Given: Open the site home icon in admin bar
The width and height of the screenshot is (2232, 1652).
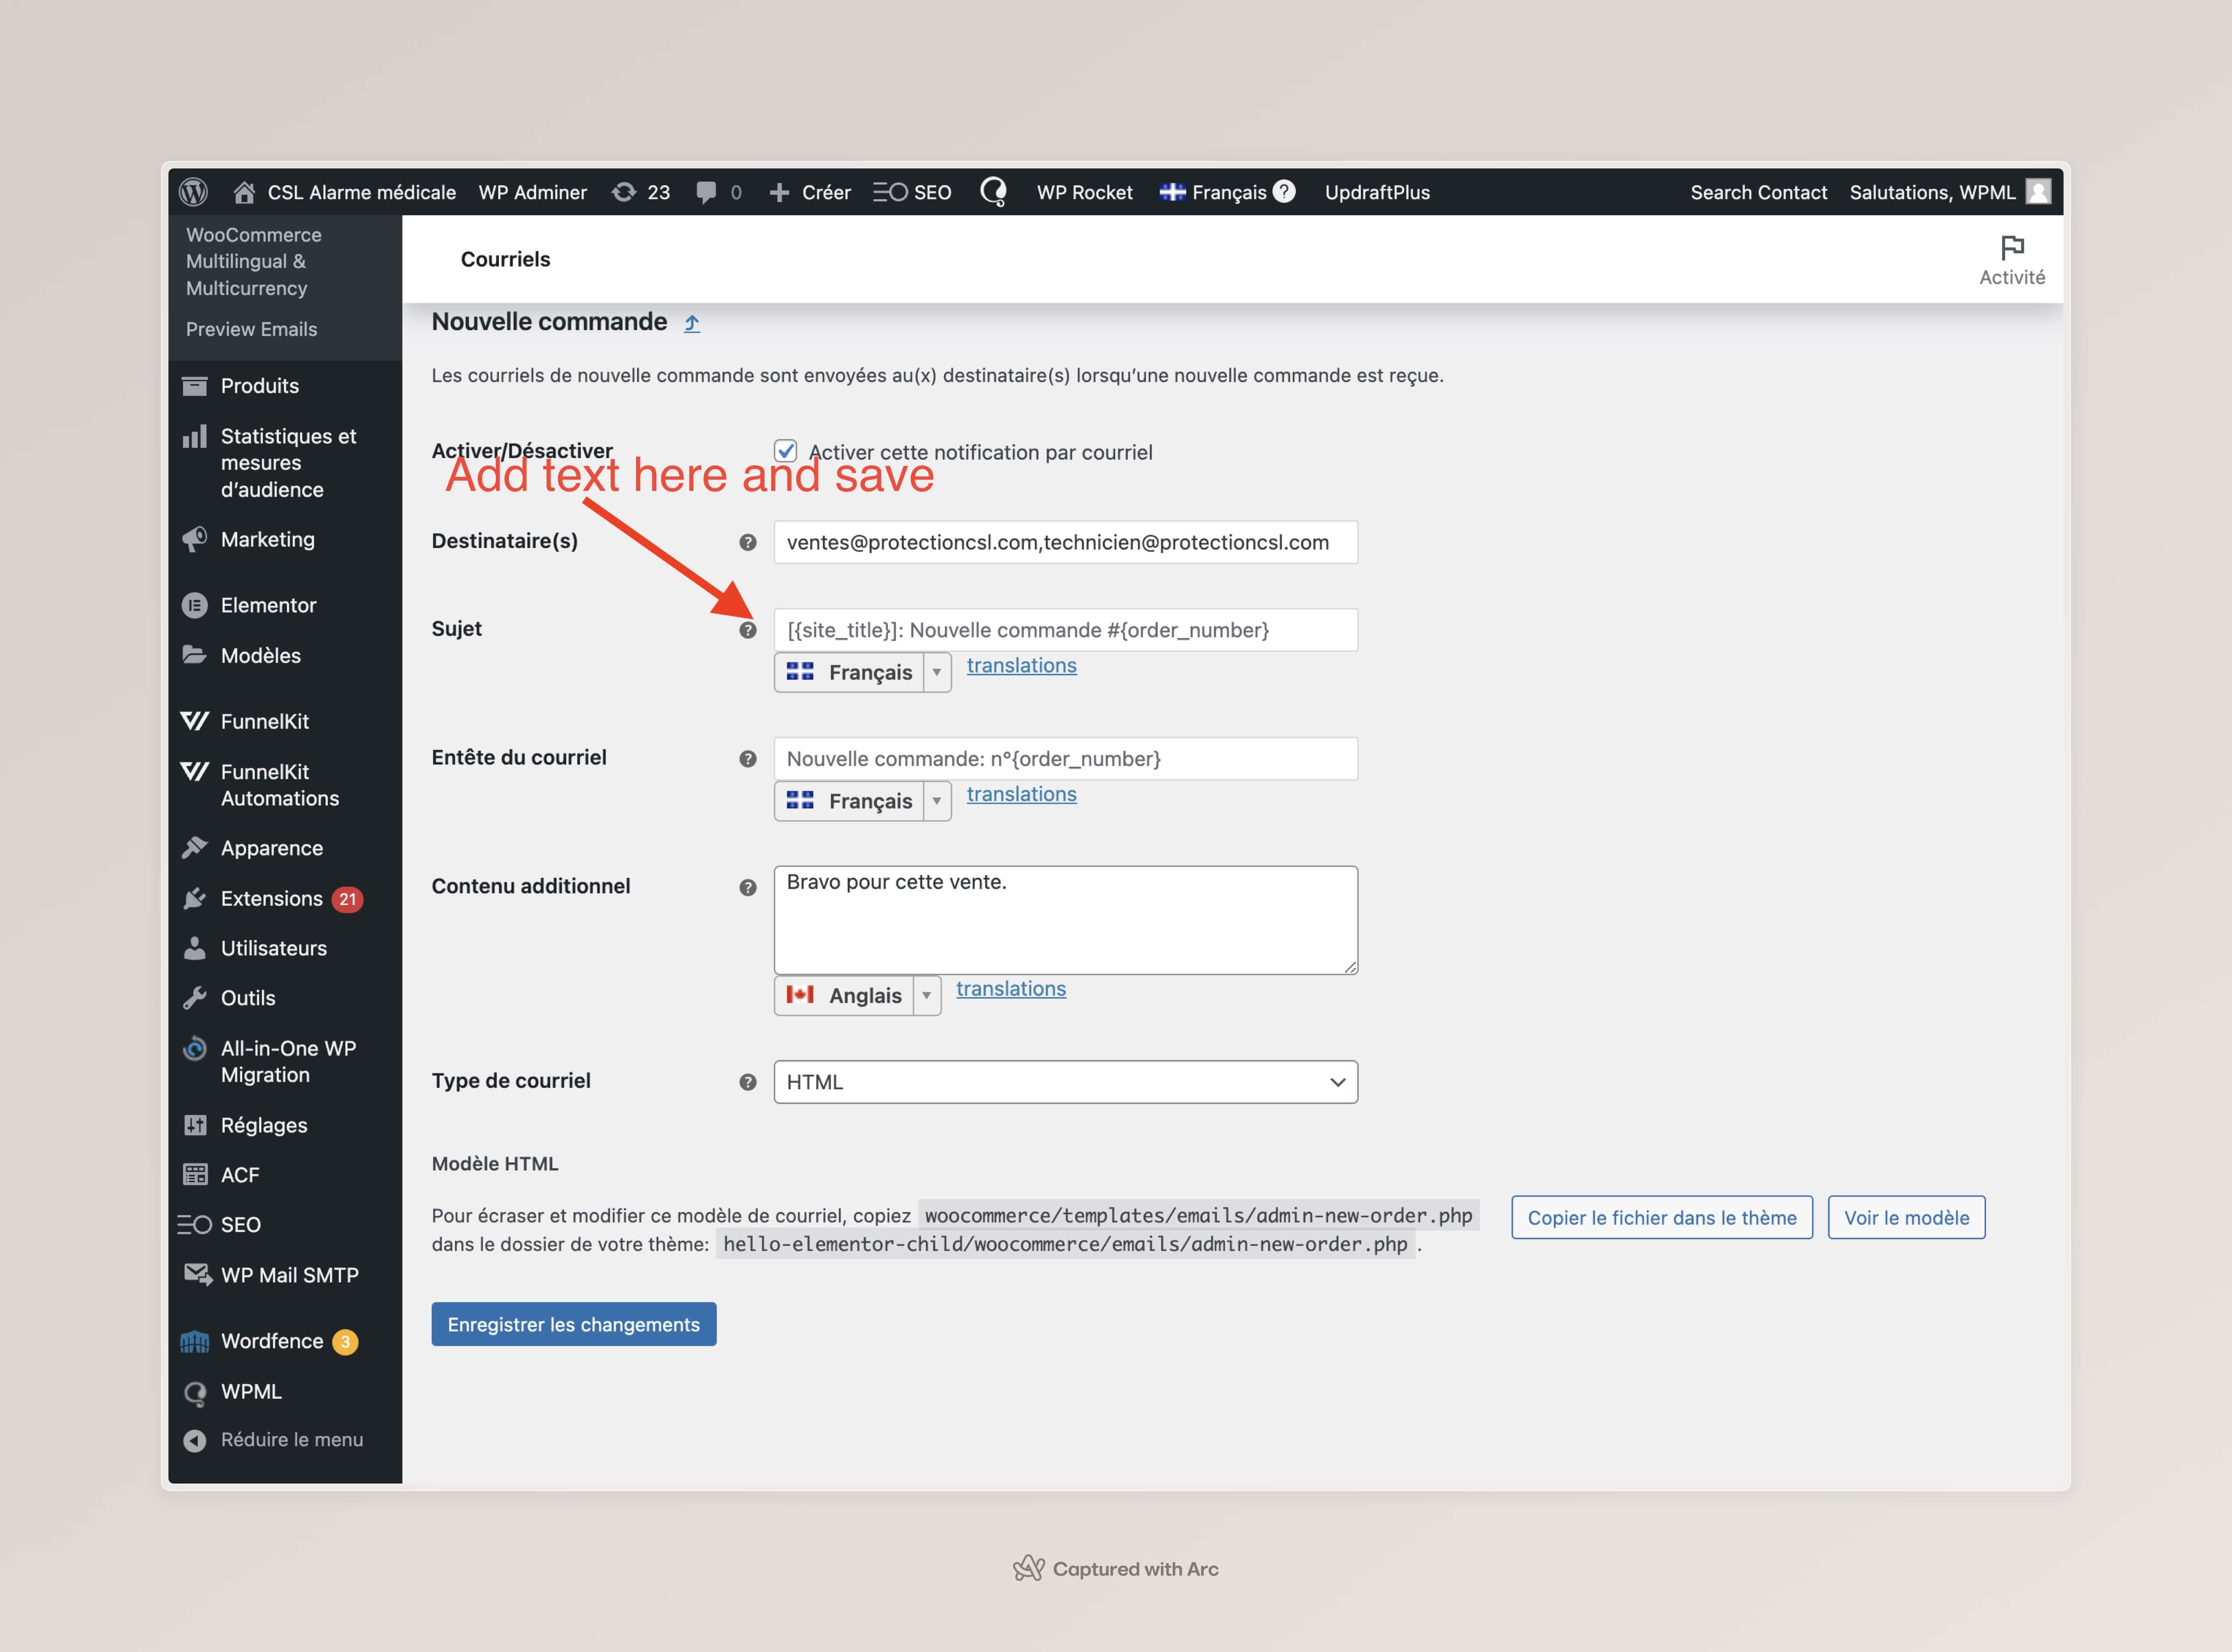Looking at the screenshot, I should 243,192.
